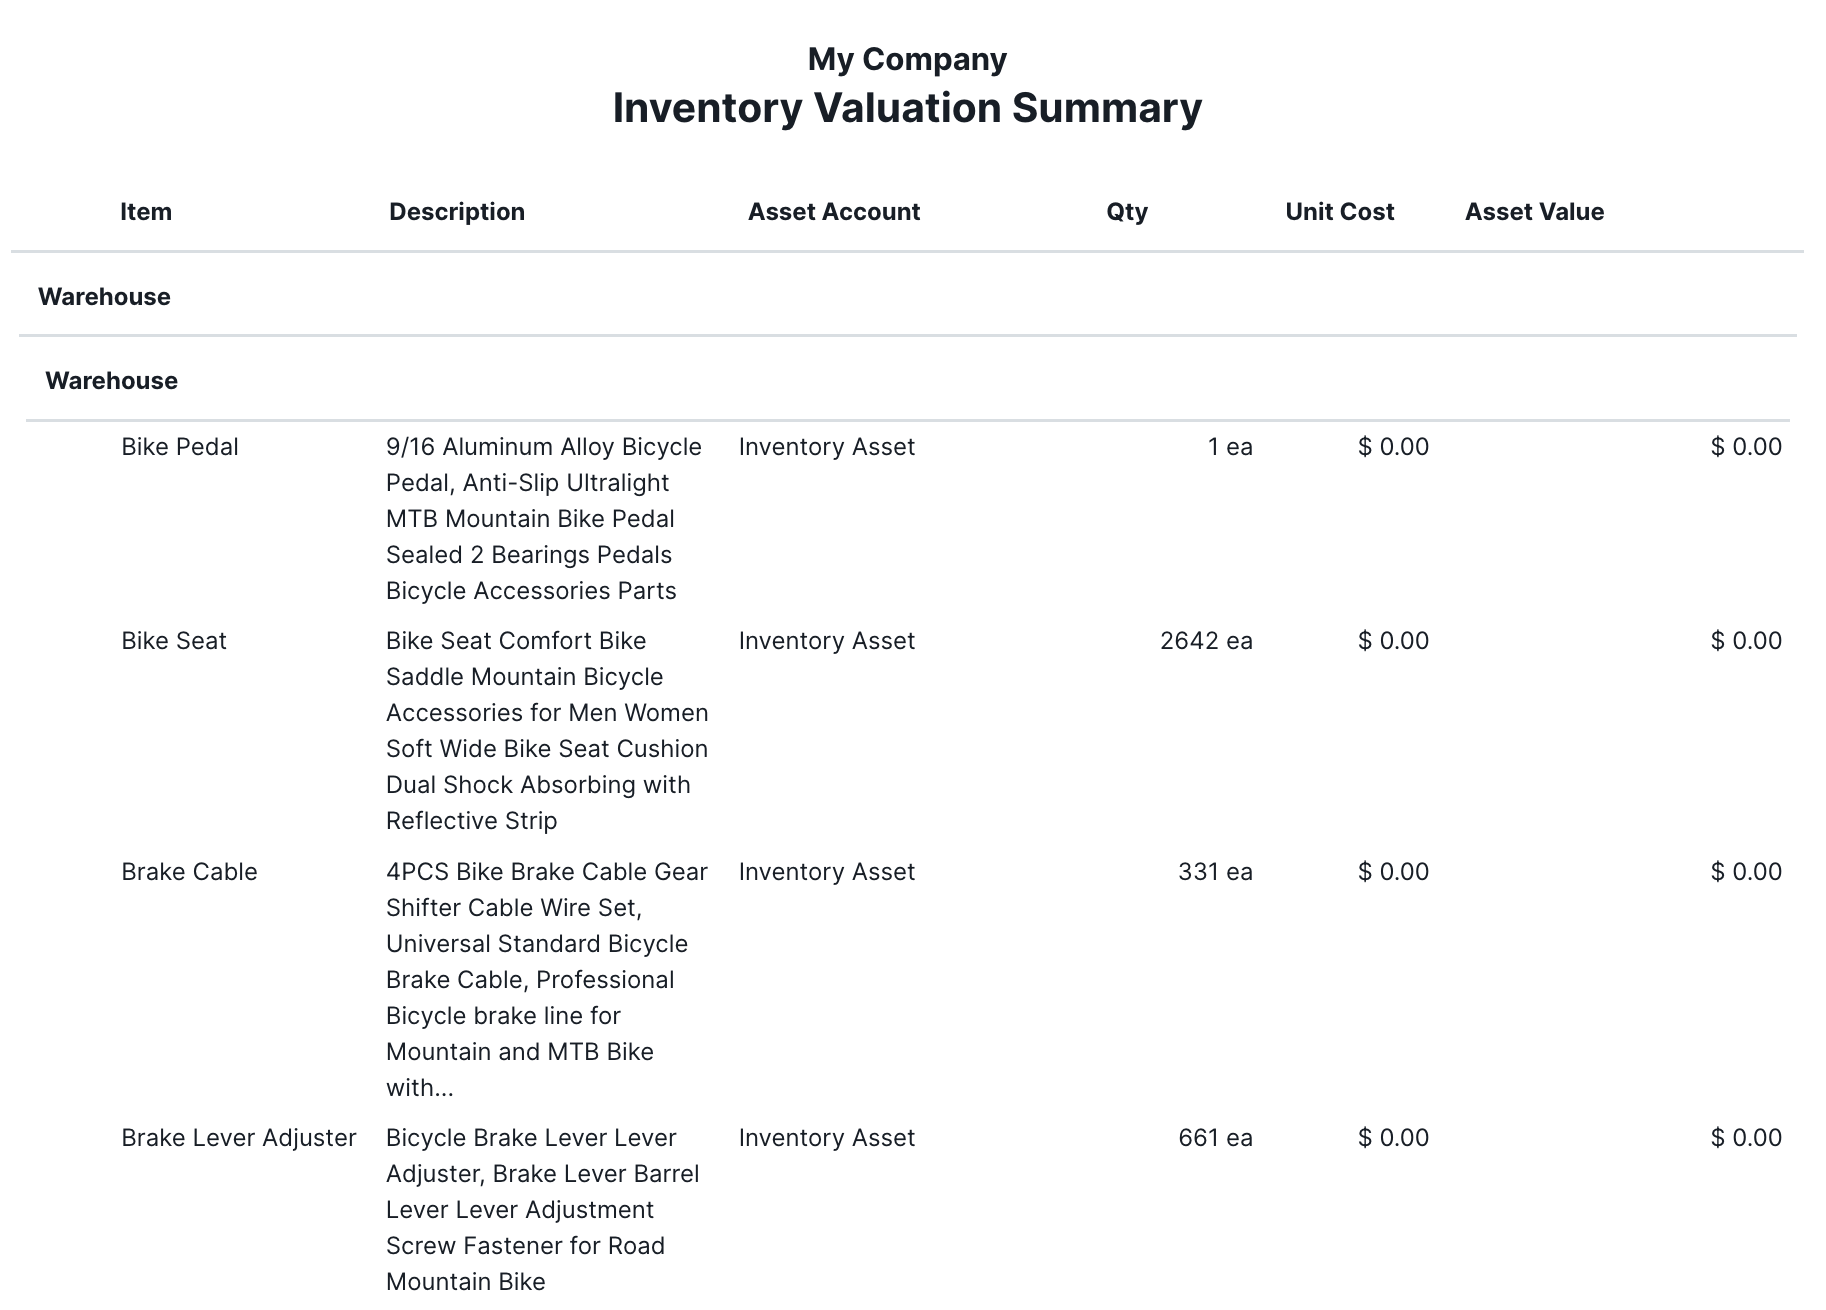
Task: Click the Description column header
Action: (x=457, y=212)
